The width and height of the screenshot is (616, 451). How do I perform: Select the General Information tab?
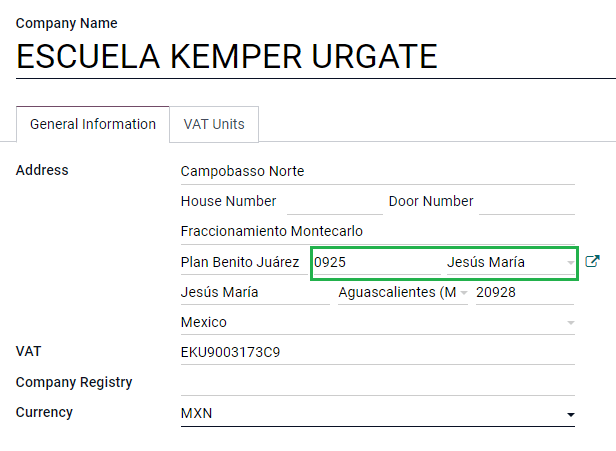(93, 125)
